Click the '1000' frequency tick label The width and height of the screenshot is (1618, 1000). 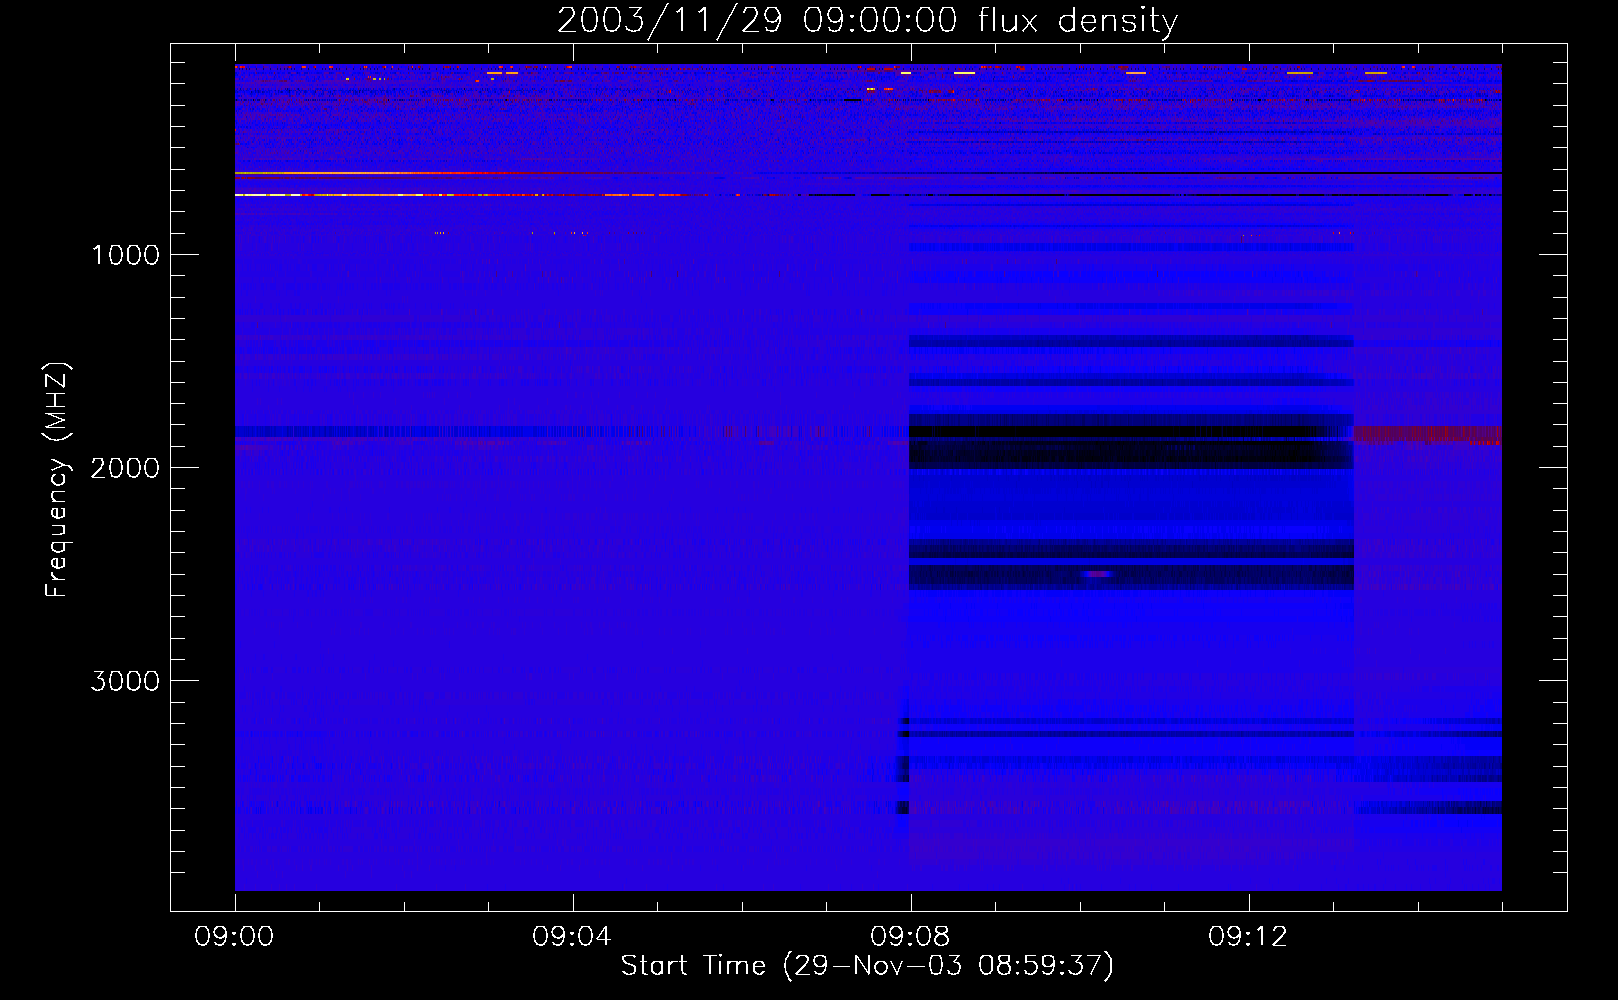pyautogui.click(x=125, y=255)
